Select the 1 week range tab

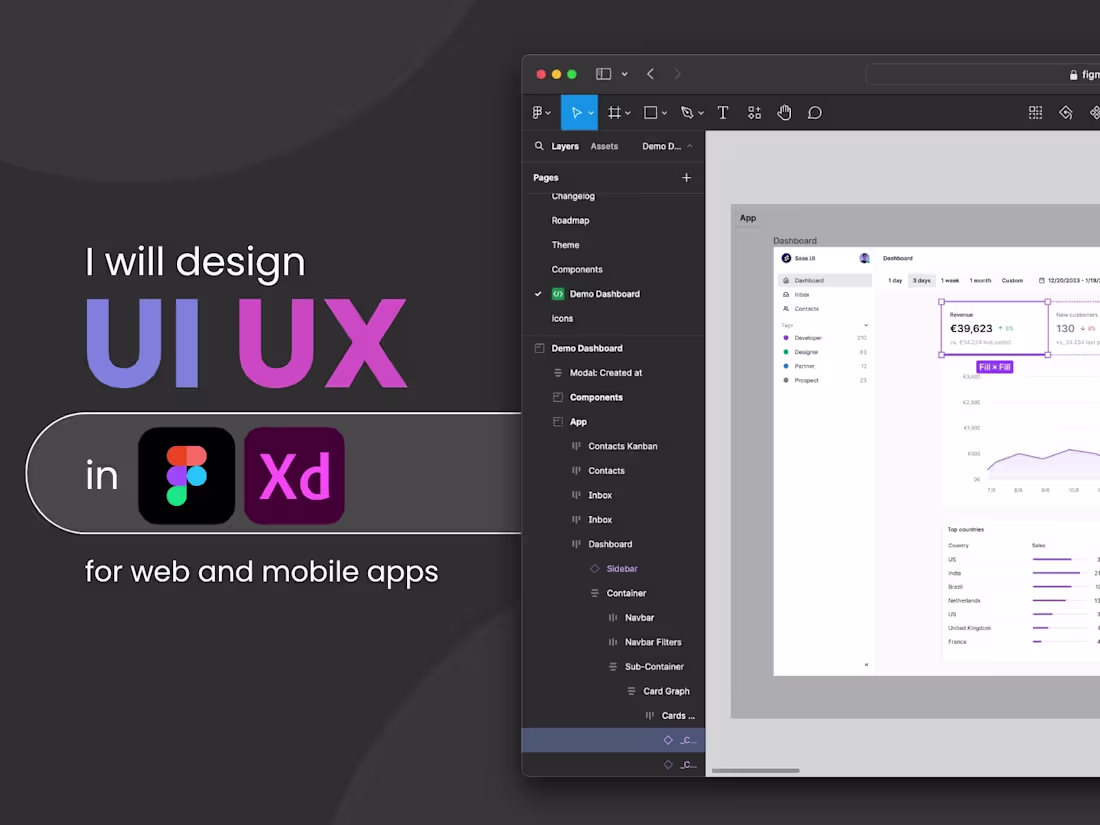point(950,281)
